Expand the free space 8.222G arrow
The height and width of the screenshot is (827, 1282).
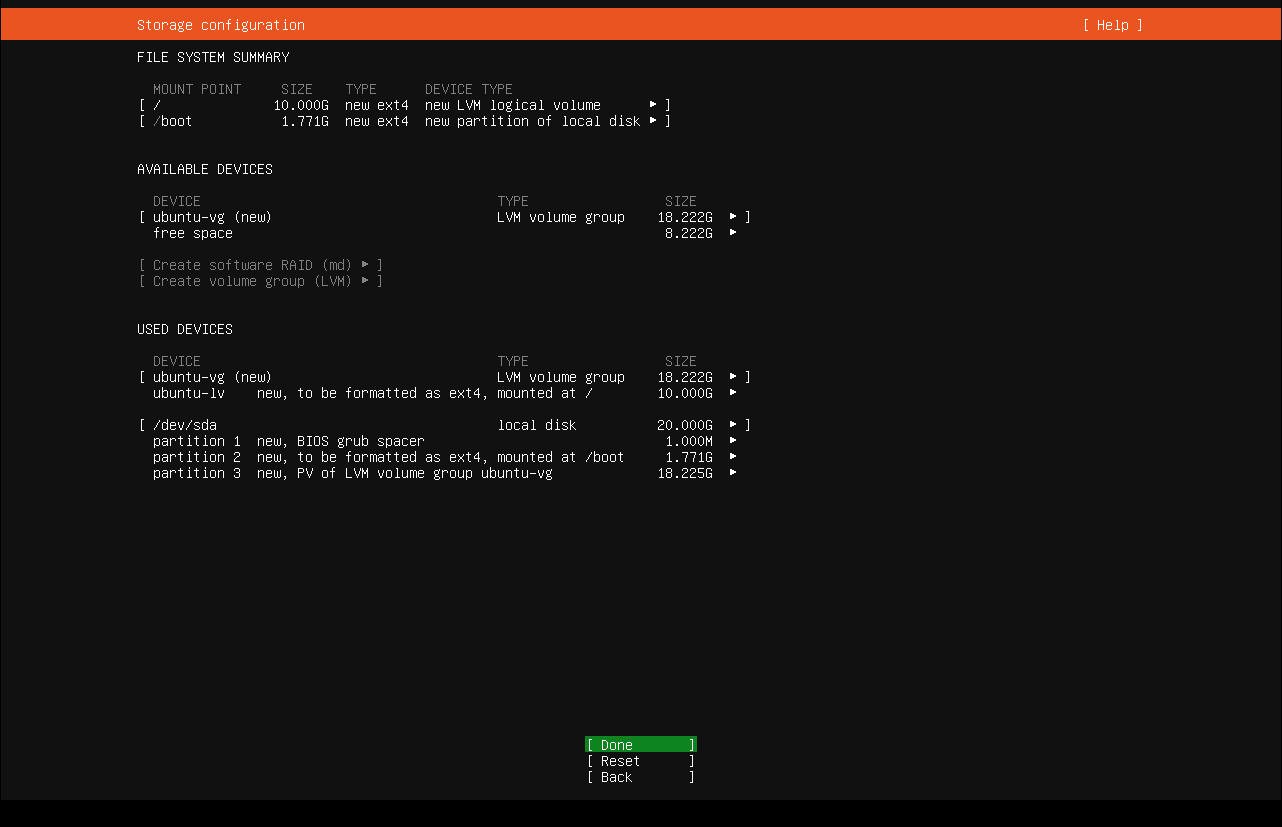(733, 233)
